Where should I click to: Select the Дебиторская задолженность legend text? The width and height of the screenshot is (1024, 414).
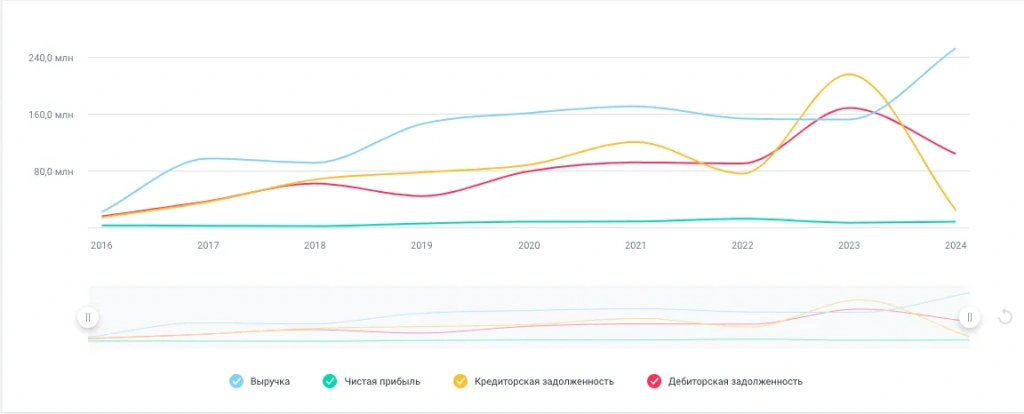(737, 381)
